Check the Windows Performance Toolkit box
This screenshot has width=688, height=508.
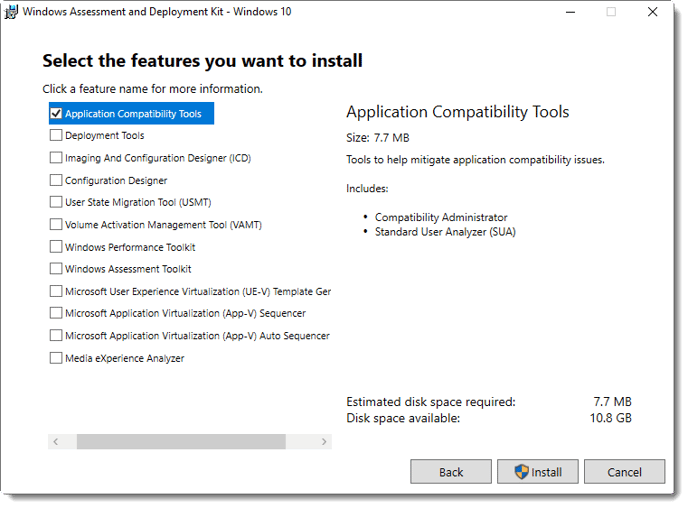(x=56, y=247)
